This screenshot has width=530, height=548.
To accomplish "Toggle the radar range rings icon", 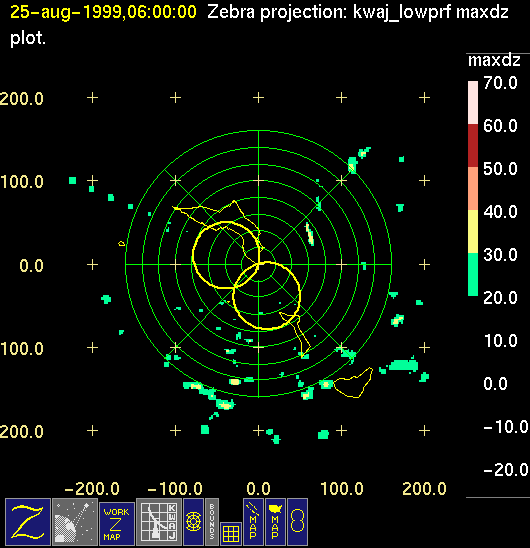I will click(x=193, y=522).
